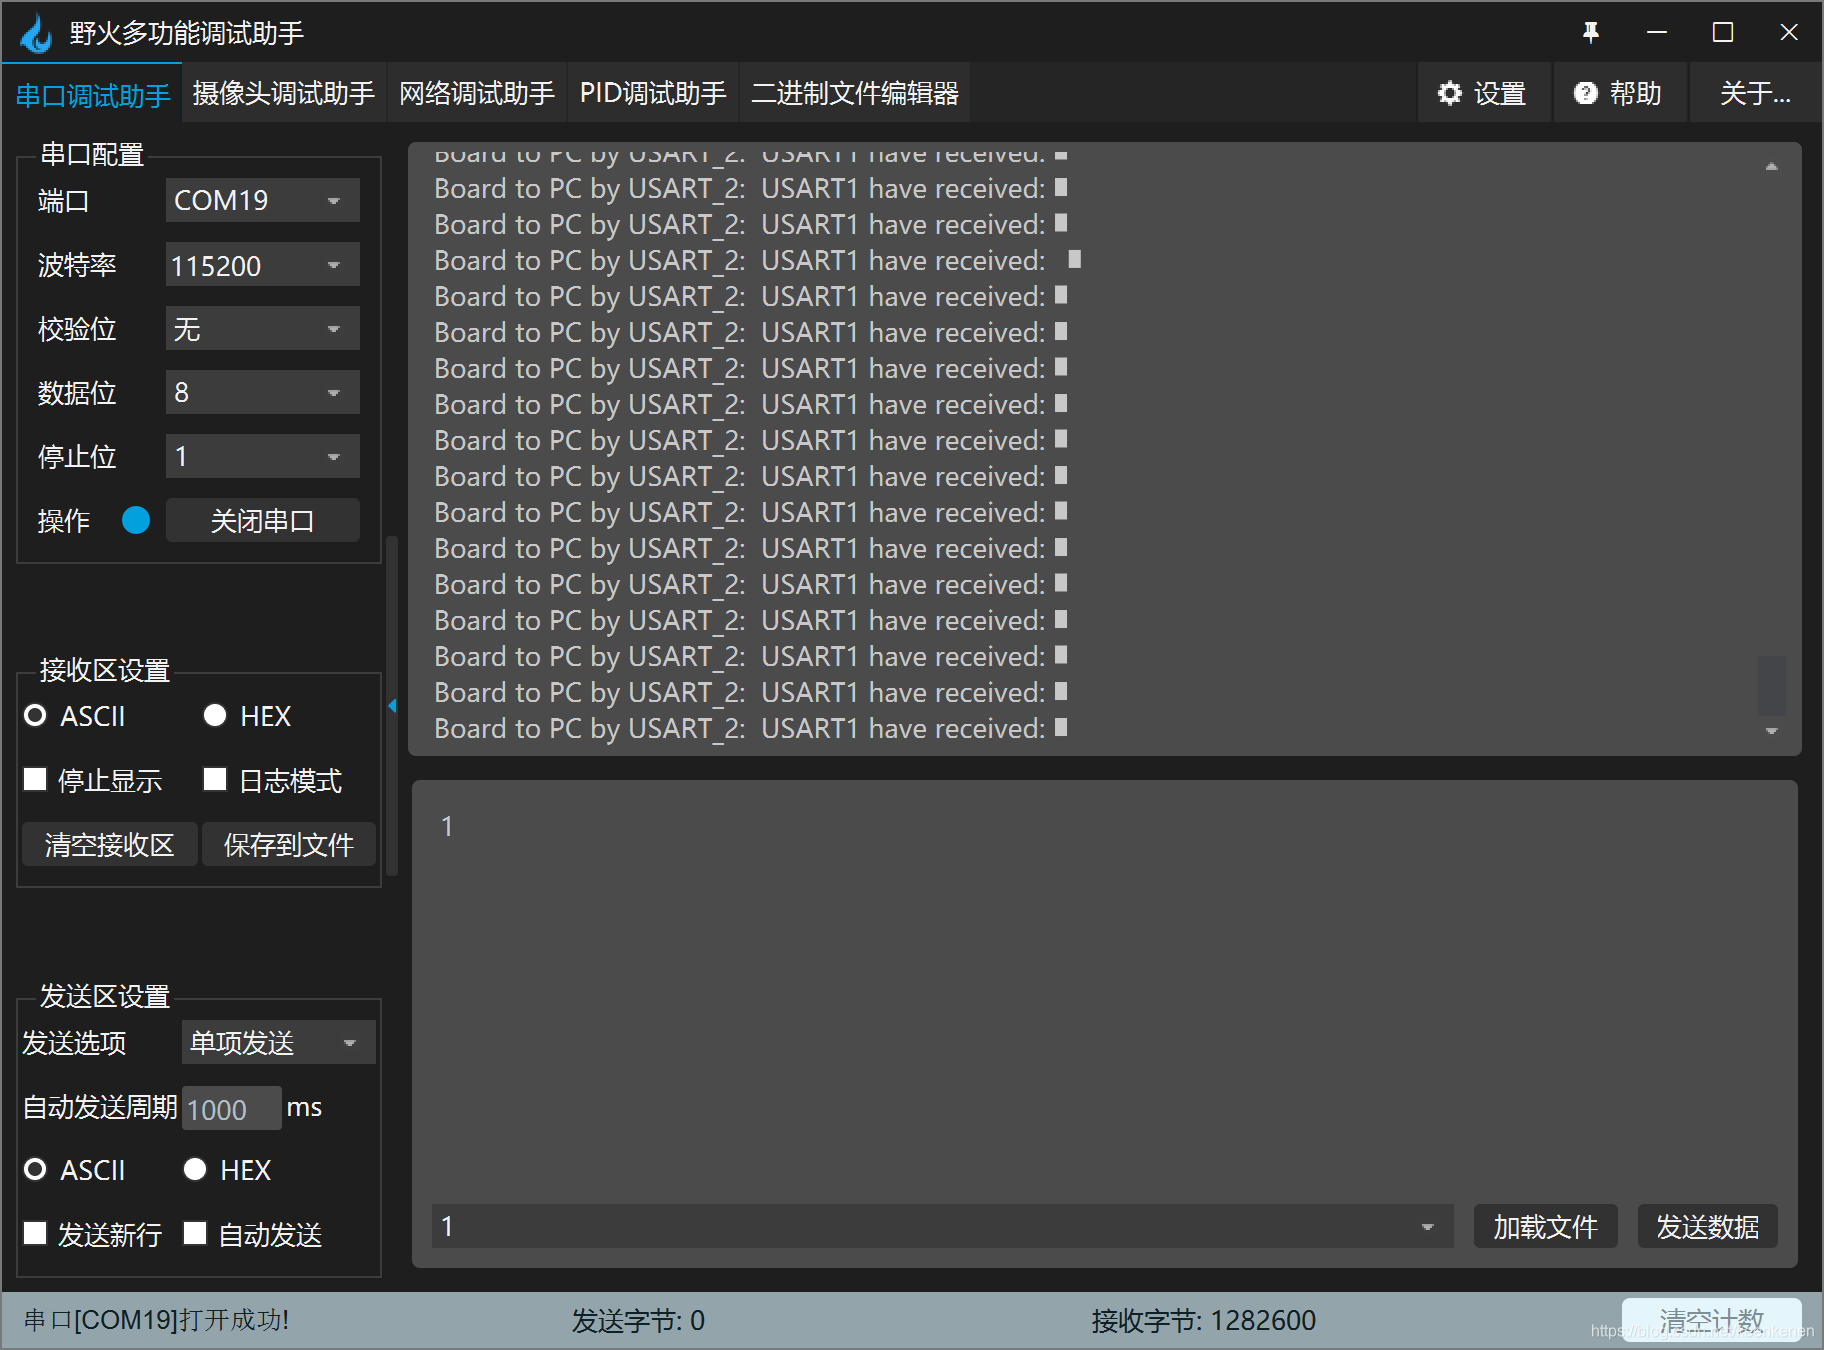The width and height of the screenshot is (1824, 1350).
Task: Click the question mark 帮助 icon
Action: click(x=1585, y=93)
